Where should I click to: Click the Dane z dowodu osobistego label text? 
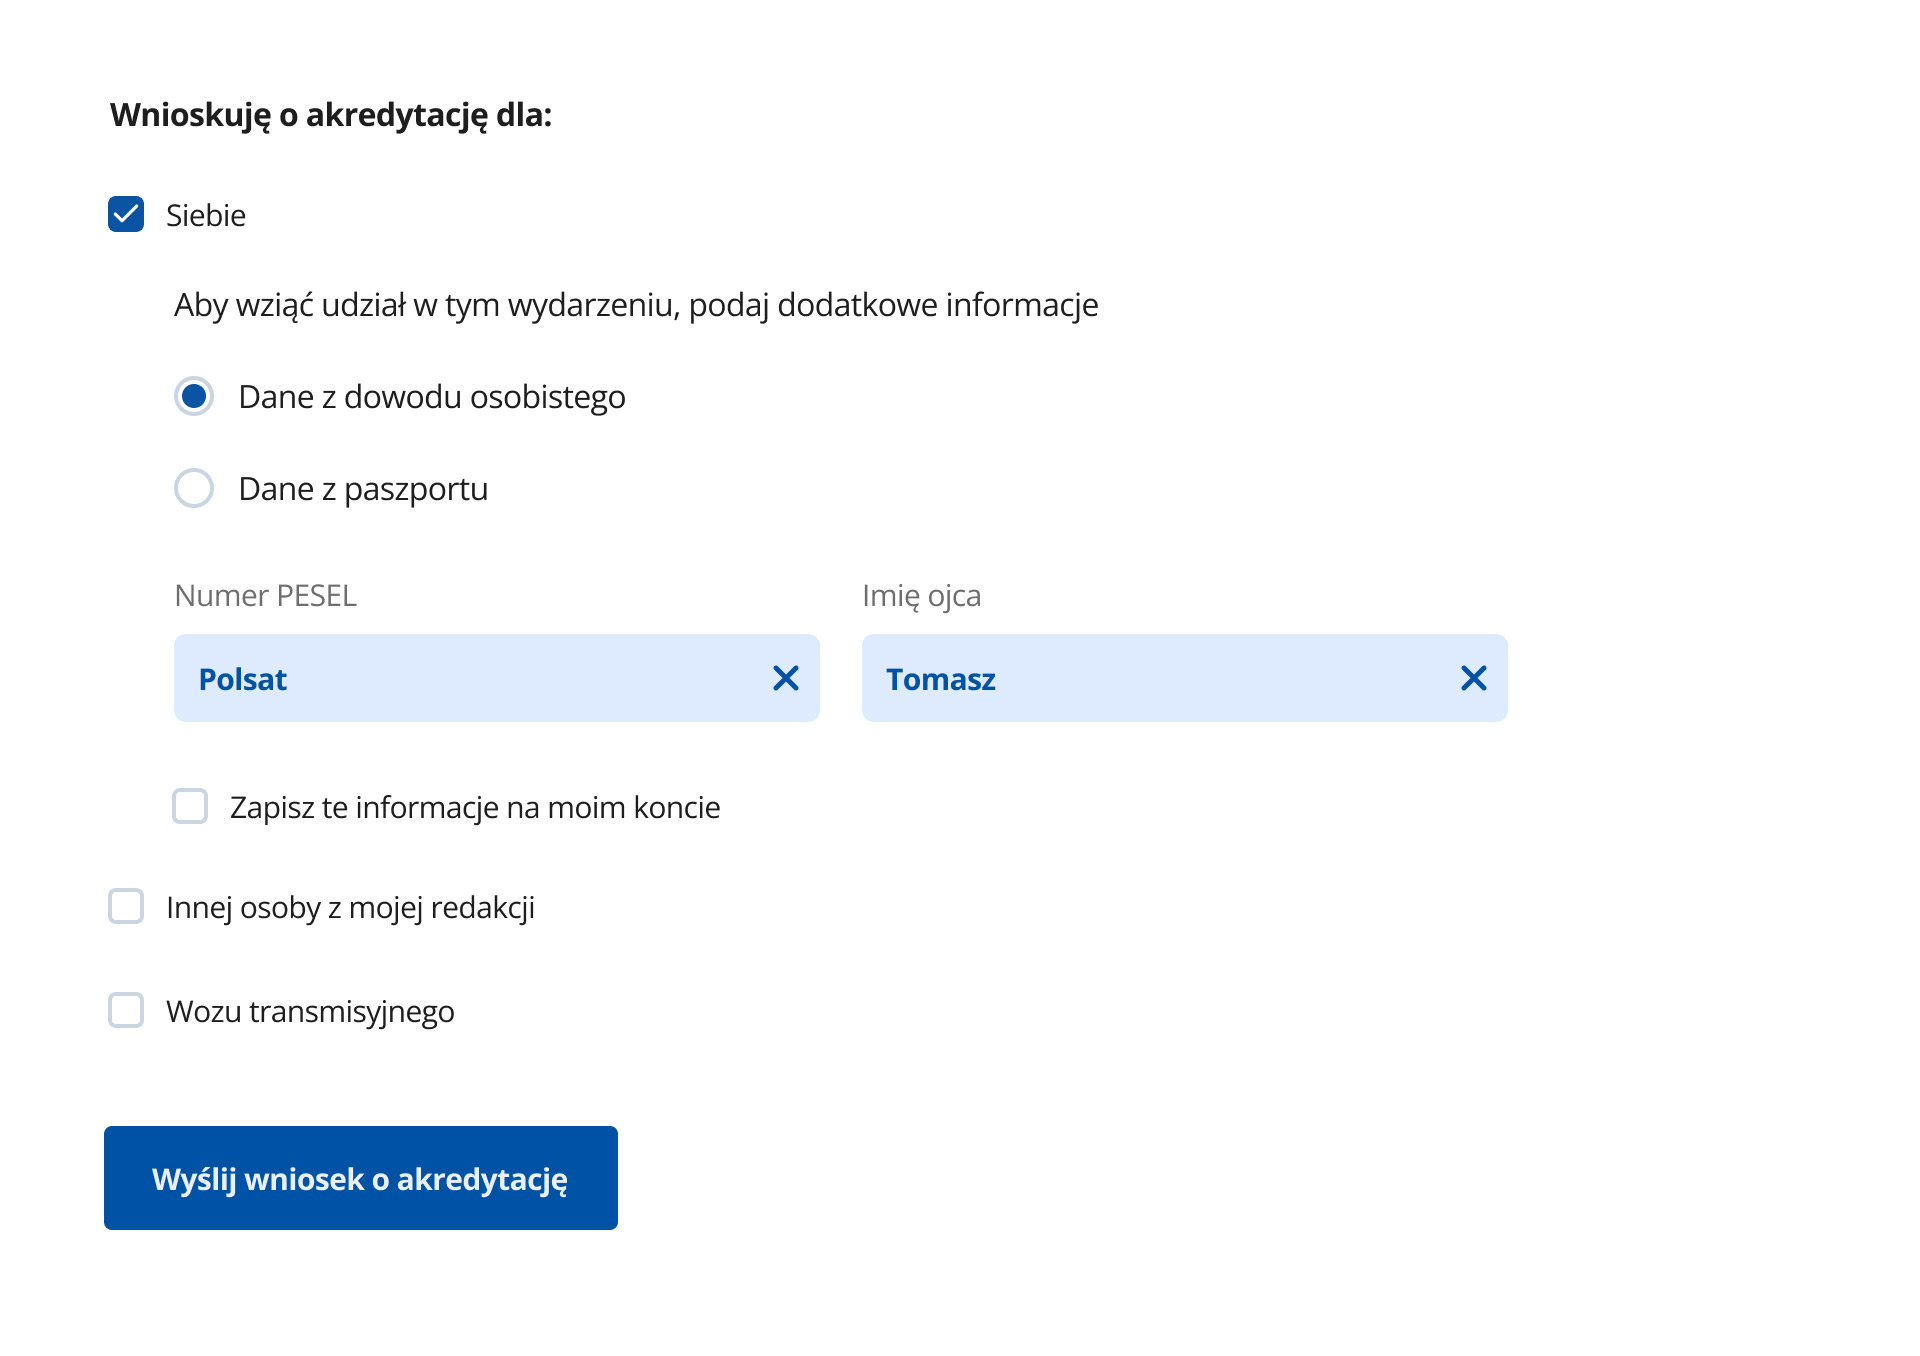(432, 398)
